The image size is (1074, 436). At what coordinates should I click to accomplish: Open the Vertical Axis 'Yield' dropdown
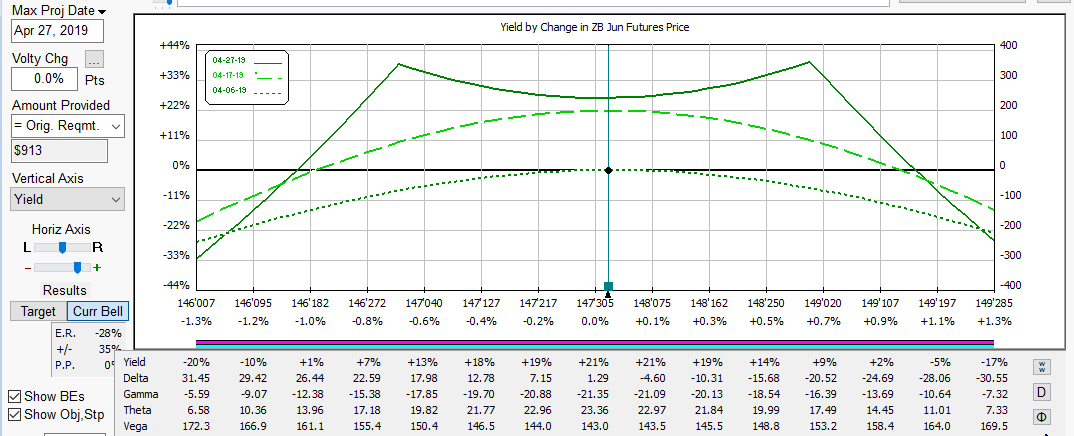[116, 199]
